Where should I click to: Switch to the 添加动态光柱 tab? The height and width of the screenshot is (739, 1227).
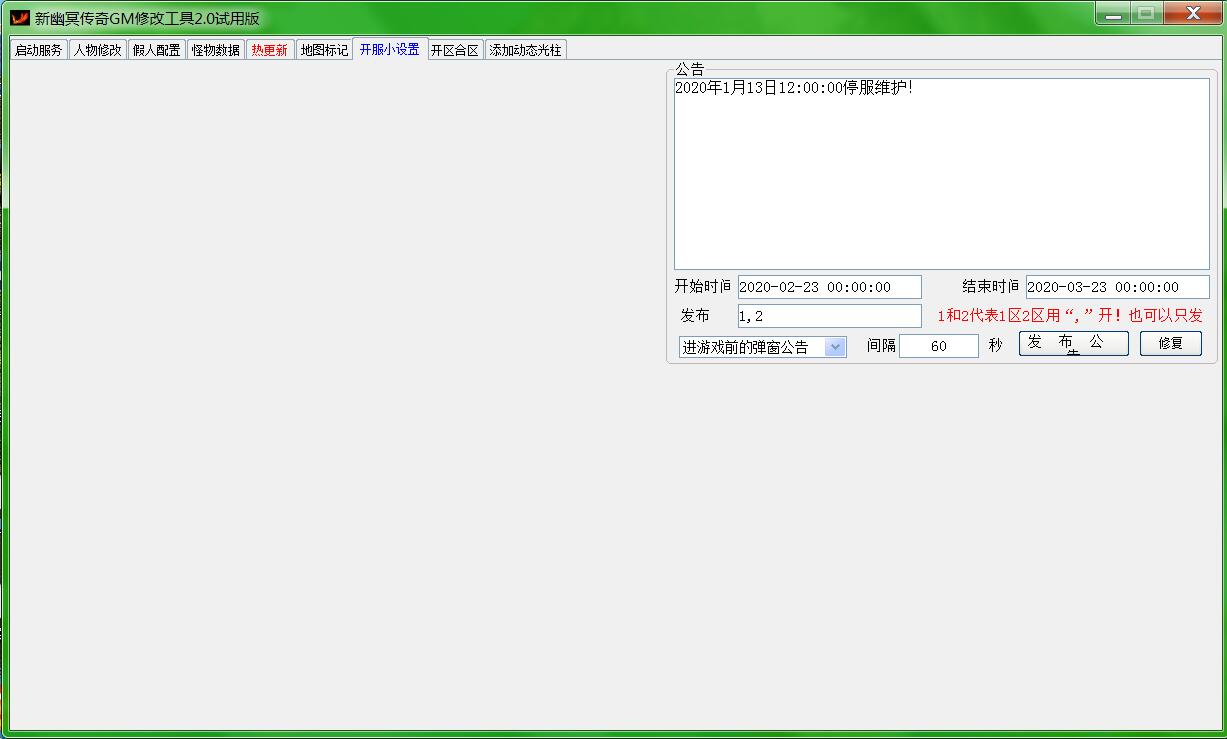tap(525, 50)
